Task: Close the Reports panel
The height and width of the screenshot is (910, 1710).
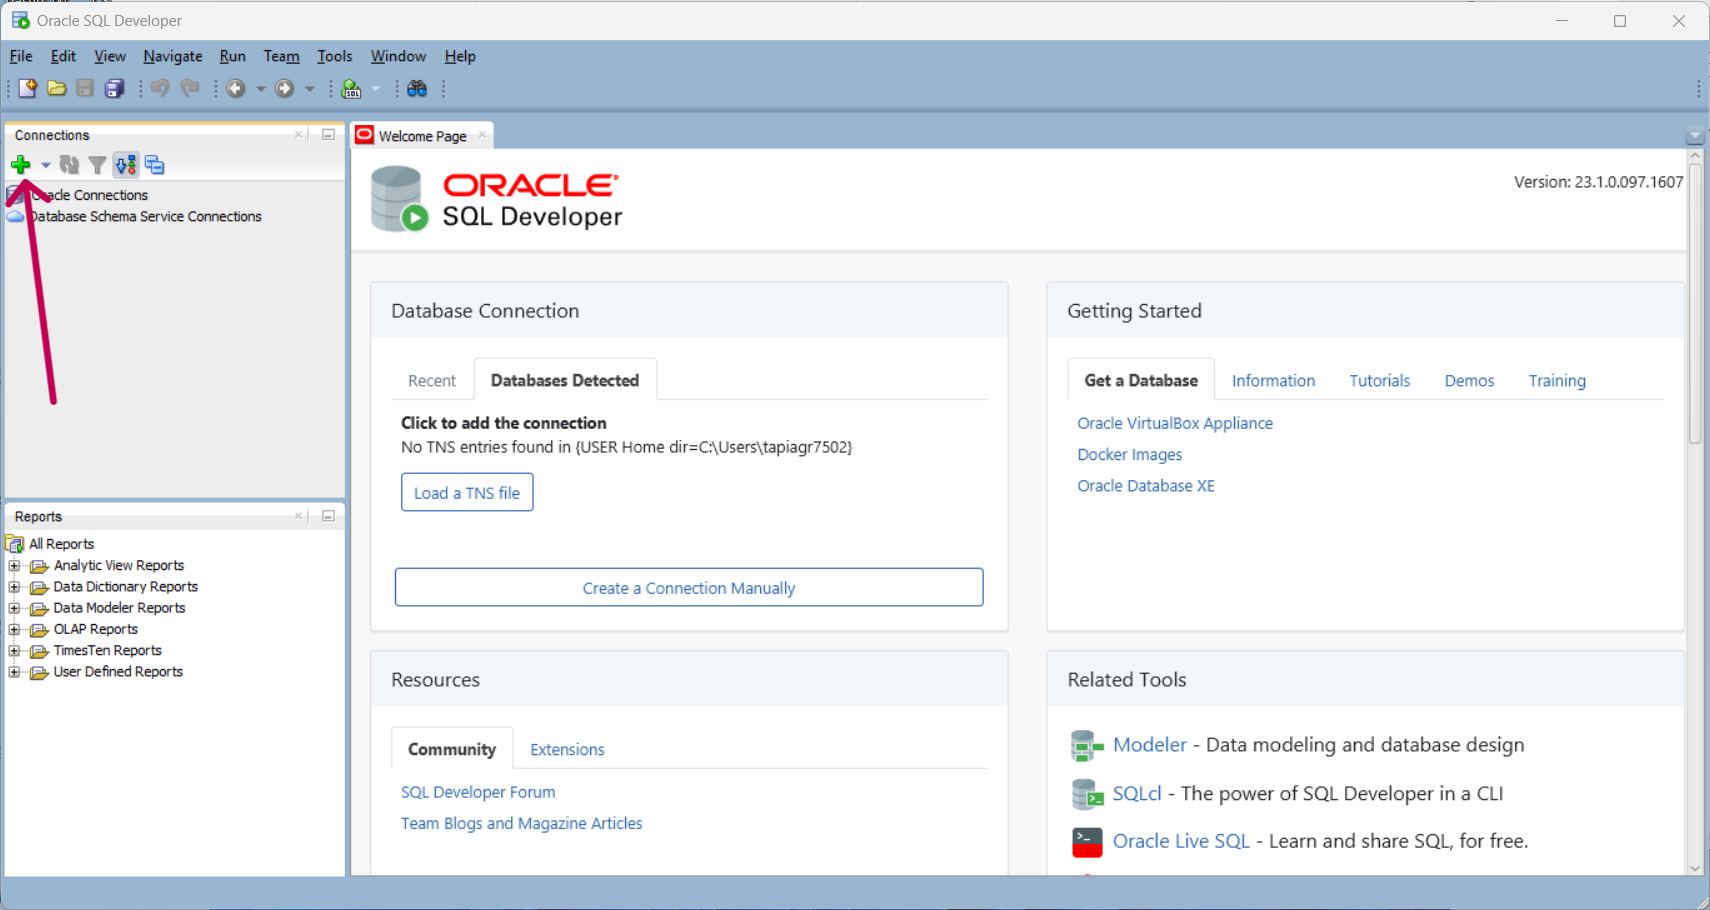Action: [298, 516]
